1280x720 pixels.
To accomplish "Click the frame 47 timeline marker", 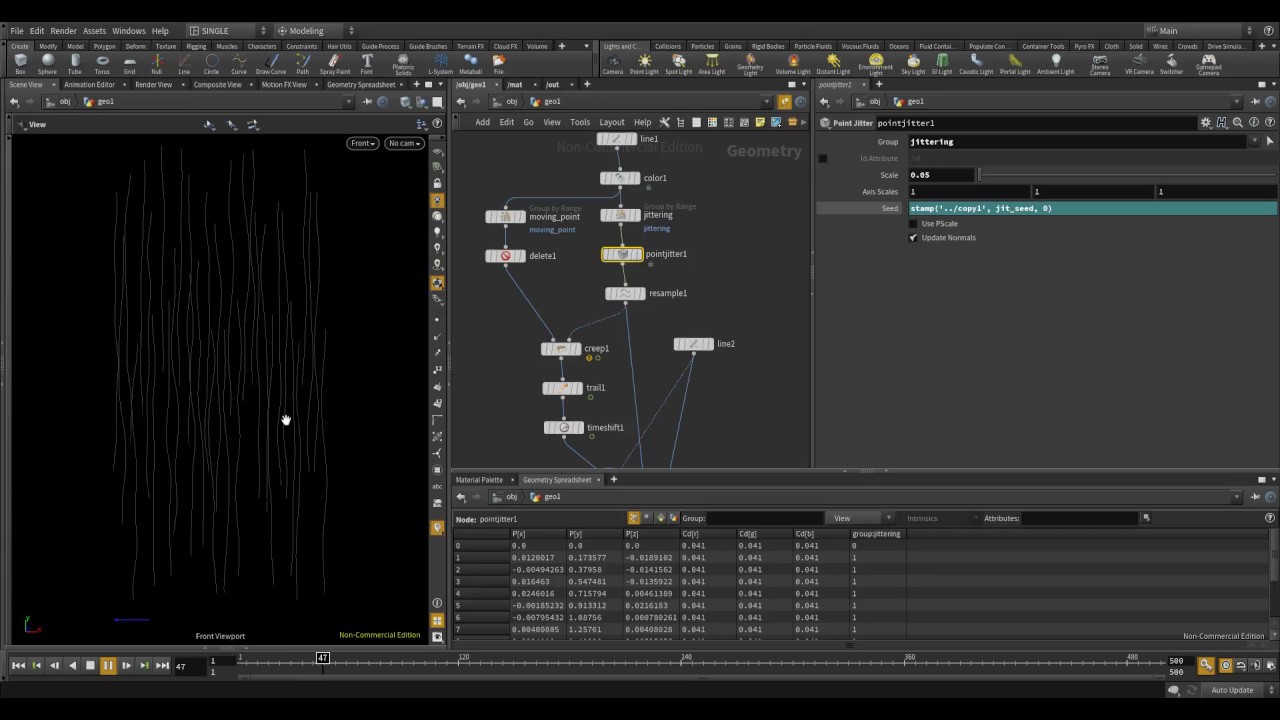I will [x=322, y=657].
